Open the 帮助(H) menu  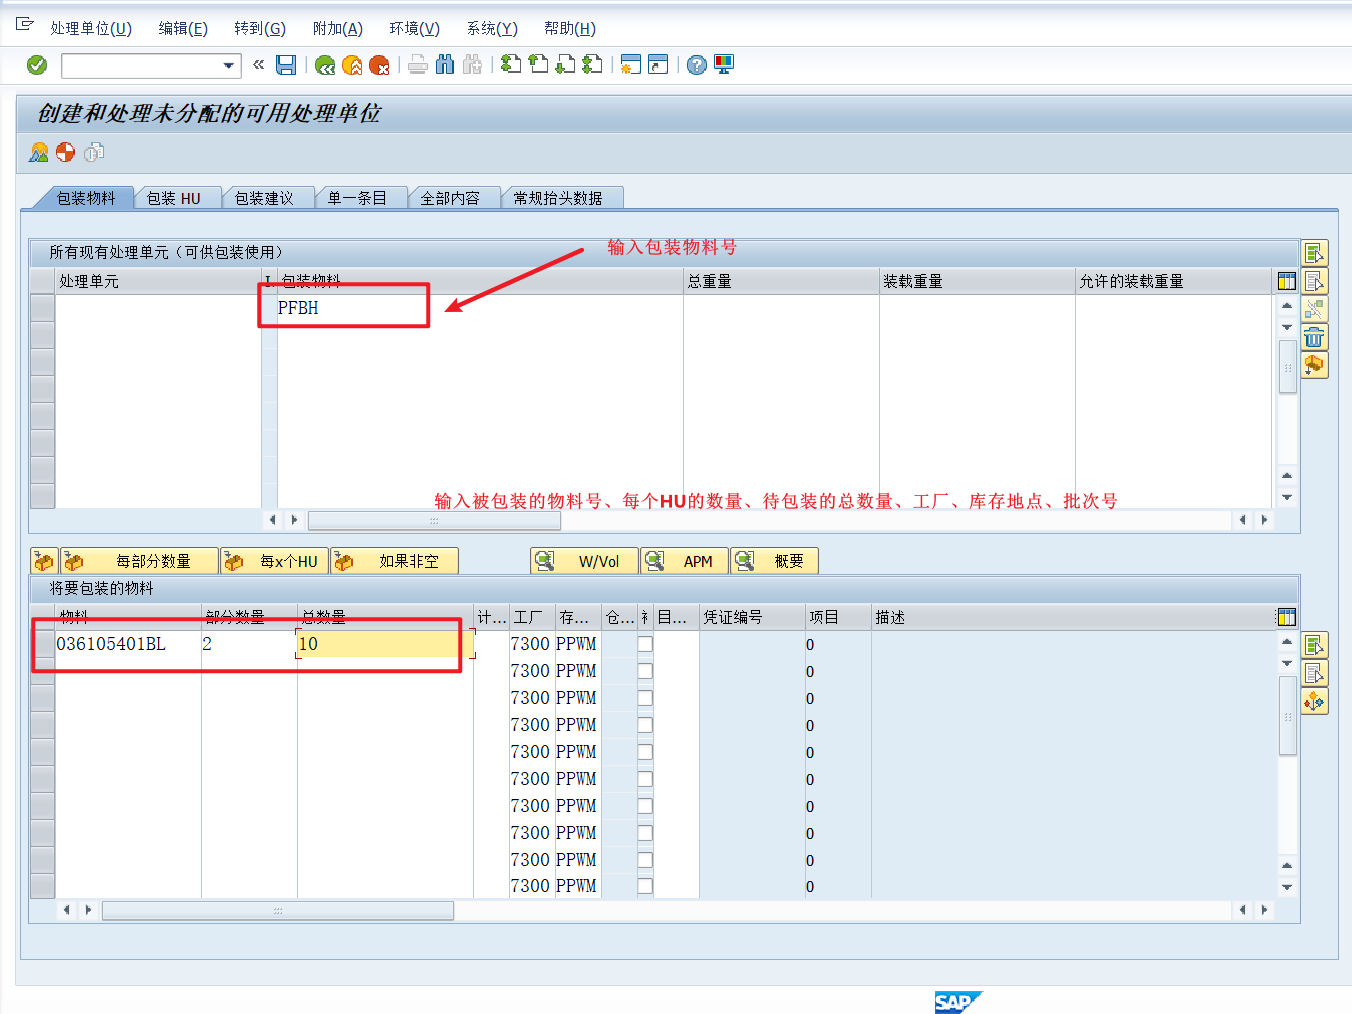coord(570,28)
